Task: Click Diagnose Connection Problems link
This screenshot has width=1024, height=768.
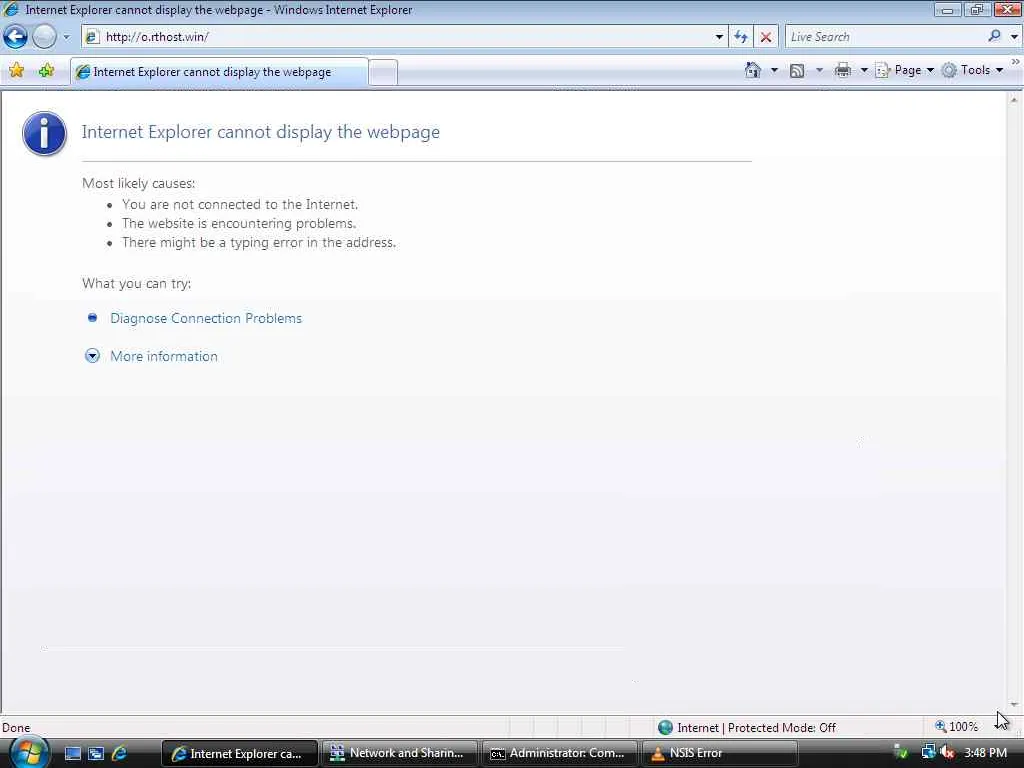Action: [206, 318]
